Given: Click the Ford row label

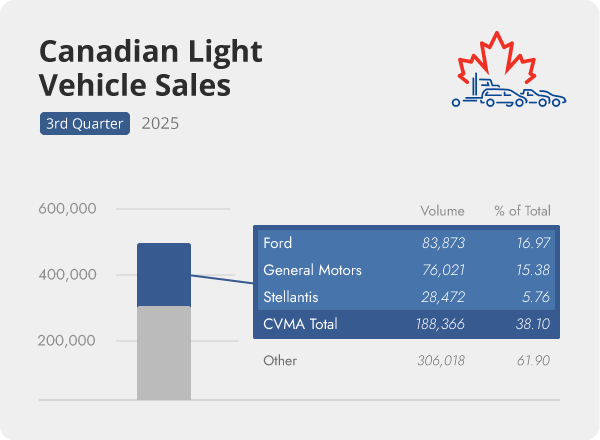Looking at the screenshot, I should pos(277,243).
